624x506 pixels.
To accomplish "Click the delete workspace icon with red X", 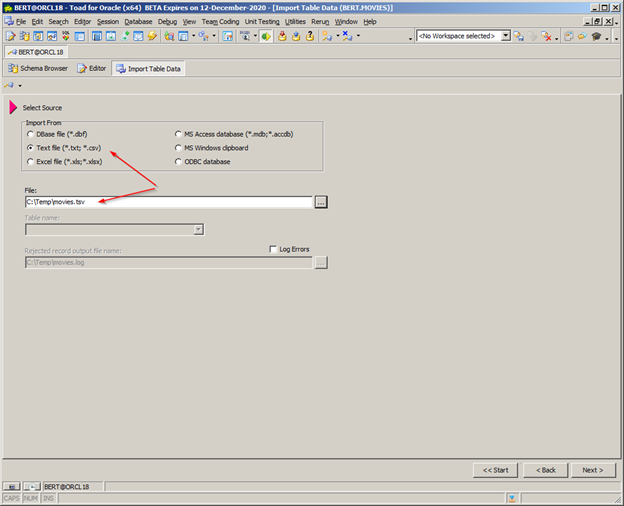I will pyautogui.click(x=546, y=36).
